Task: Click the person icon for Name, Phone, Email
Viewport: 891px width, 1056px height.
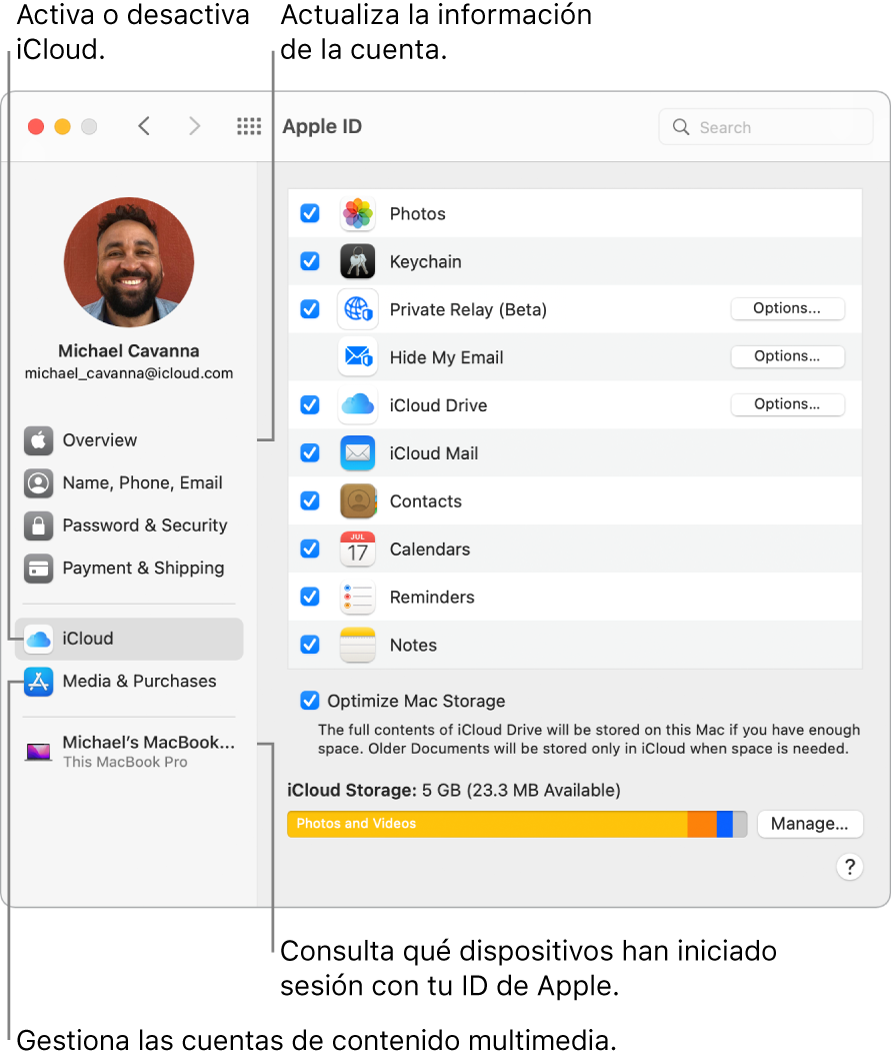Action: (x=38, y=483)
